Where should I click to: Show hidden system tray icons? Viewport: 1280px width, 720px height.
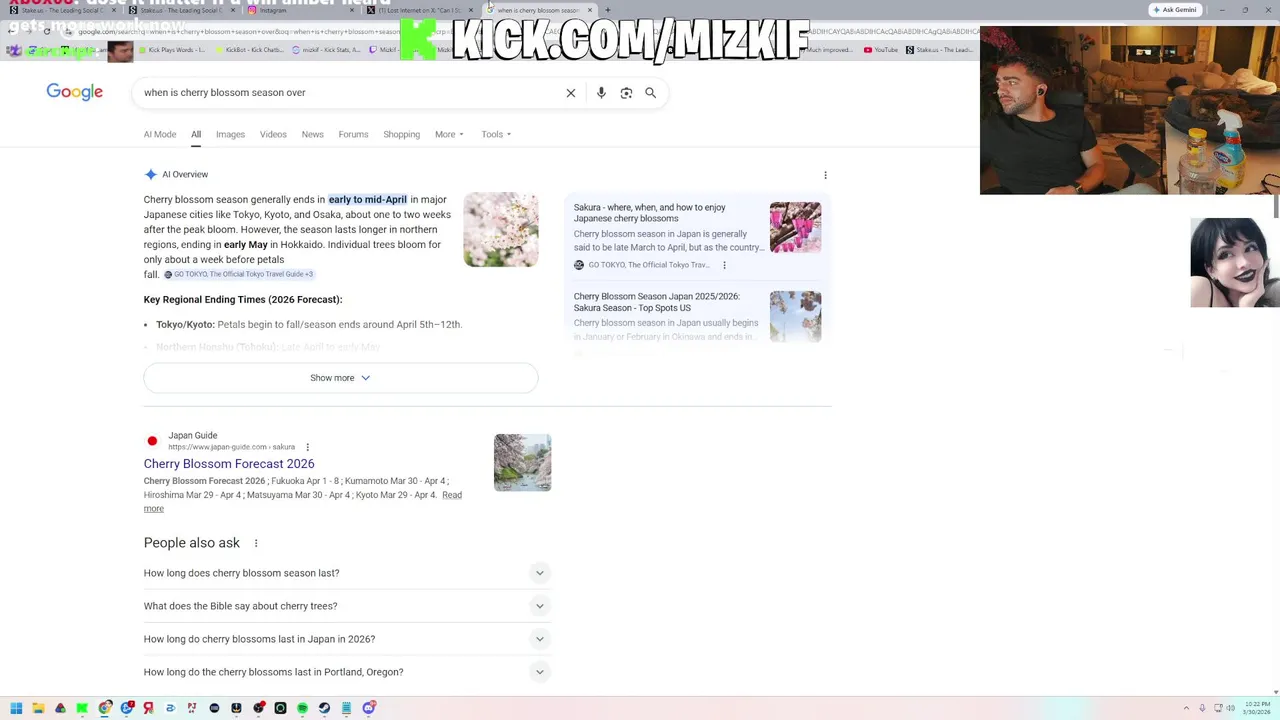point(1186,708)
